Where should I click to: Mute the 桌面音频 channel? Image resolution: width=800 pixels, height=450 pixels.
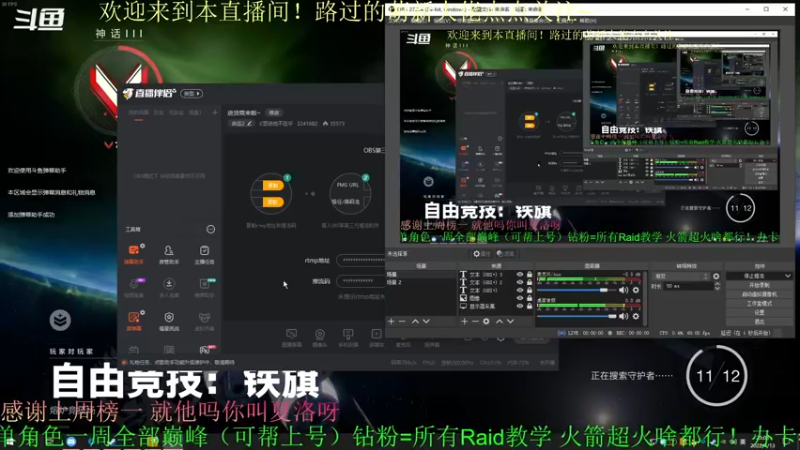click(623, 316)
